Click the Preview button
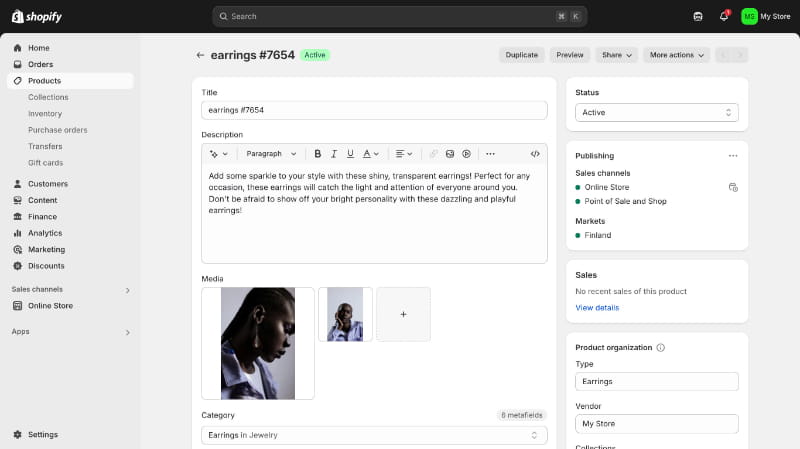 [x=569, y=55]
